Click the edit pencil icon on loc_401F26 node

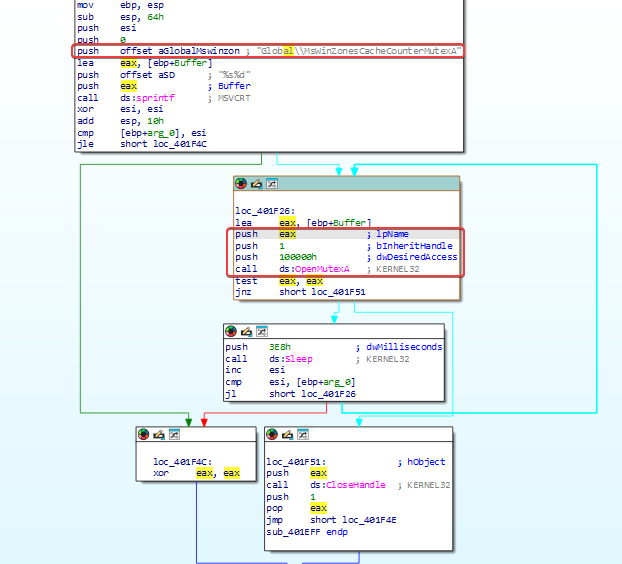click(256, 184)
